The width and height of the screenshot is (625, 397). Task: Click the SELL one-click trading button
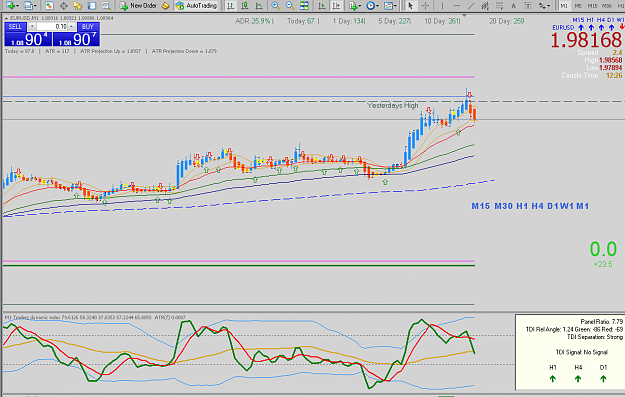point(15,26)
